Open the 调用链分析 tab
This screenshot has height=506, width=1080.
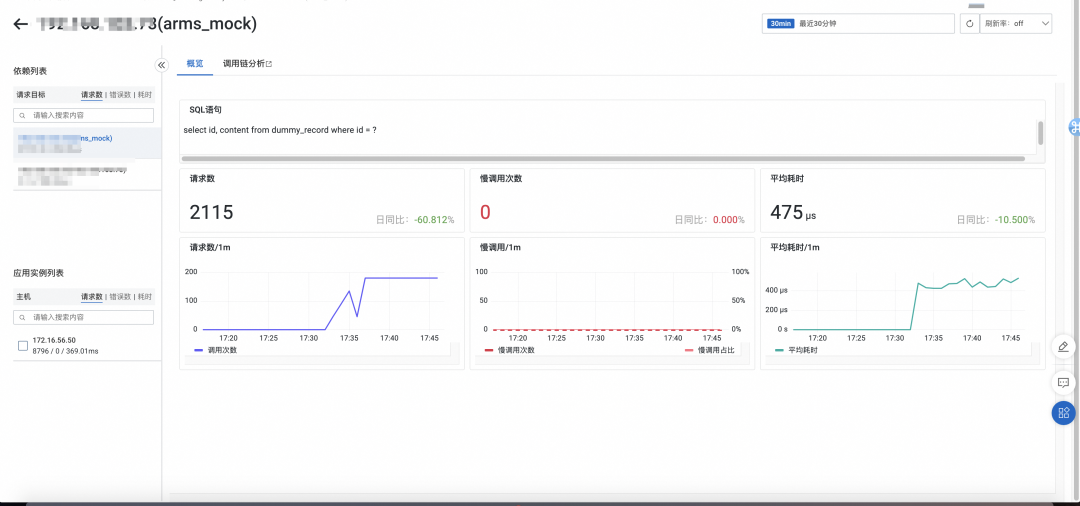(247, 64)
